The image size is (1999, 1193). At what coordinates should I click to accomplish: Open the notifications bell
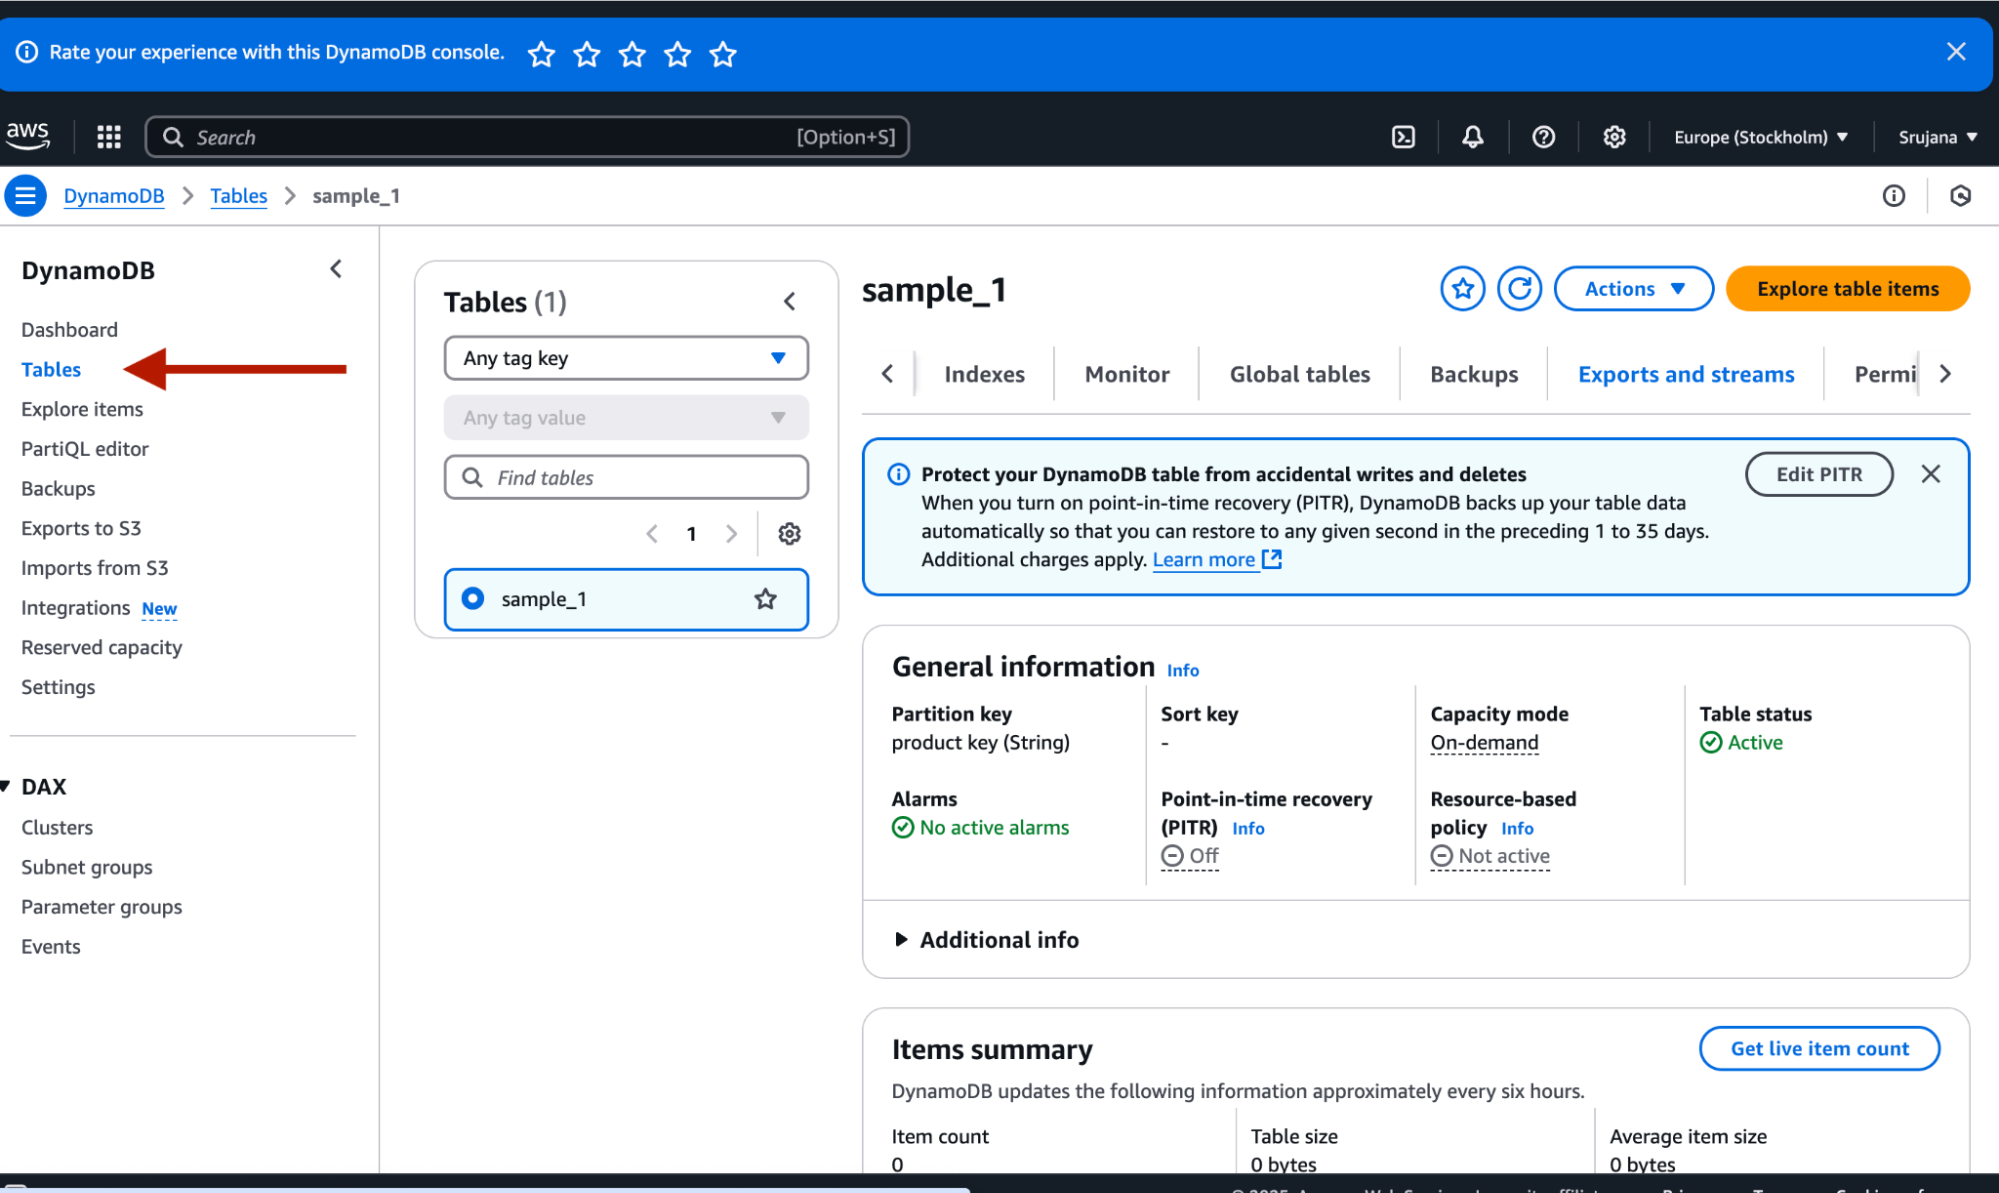pyautogui.click(x=1472, y=137)
